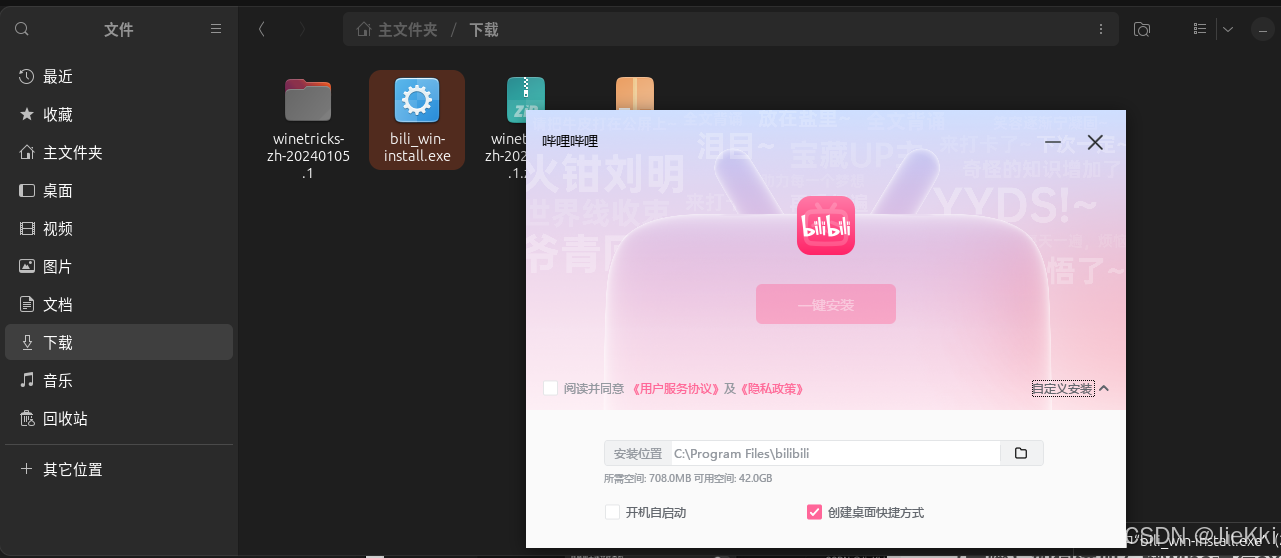The height and width of the screenshot is (558, 1281).
Task: Go forward using the right arrow in Files
Action: (302, 30)
